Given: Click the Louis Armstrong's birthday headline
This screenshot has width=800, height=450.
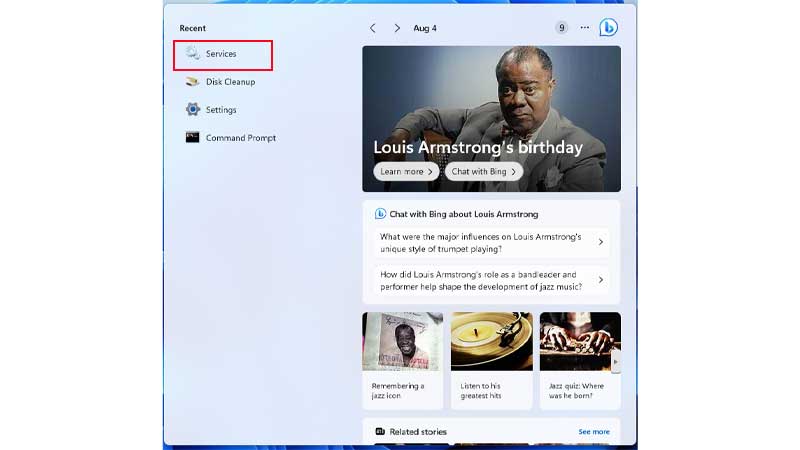Looking at the screenshot, I should (478, 147).
